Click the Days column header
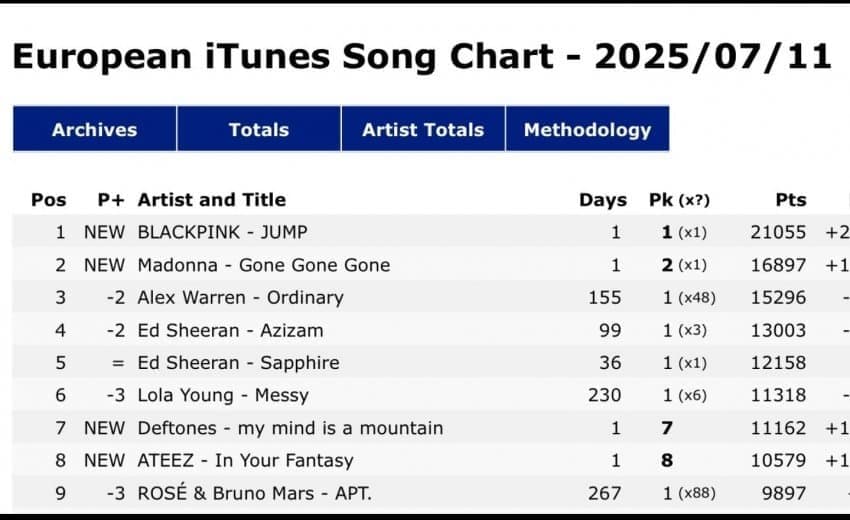The image size is (850, 520). (x=603, y=200)
